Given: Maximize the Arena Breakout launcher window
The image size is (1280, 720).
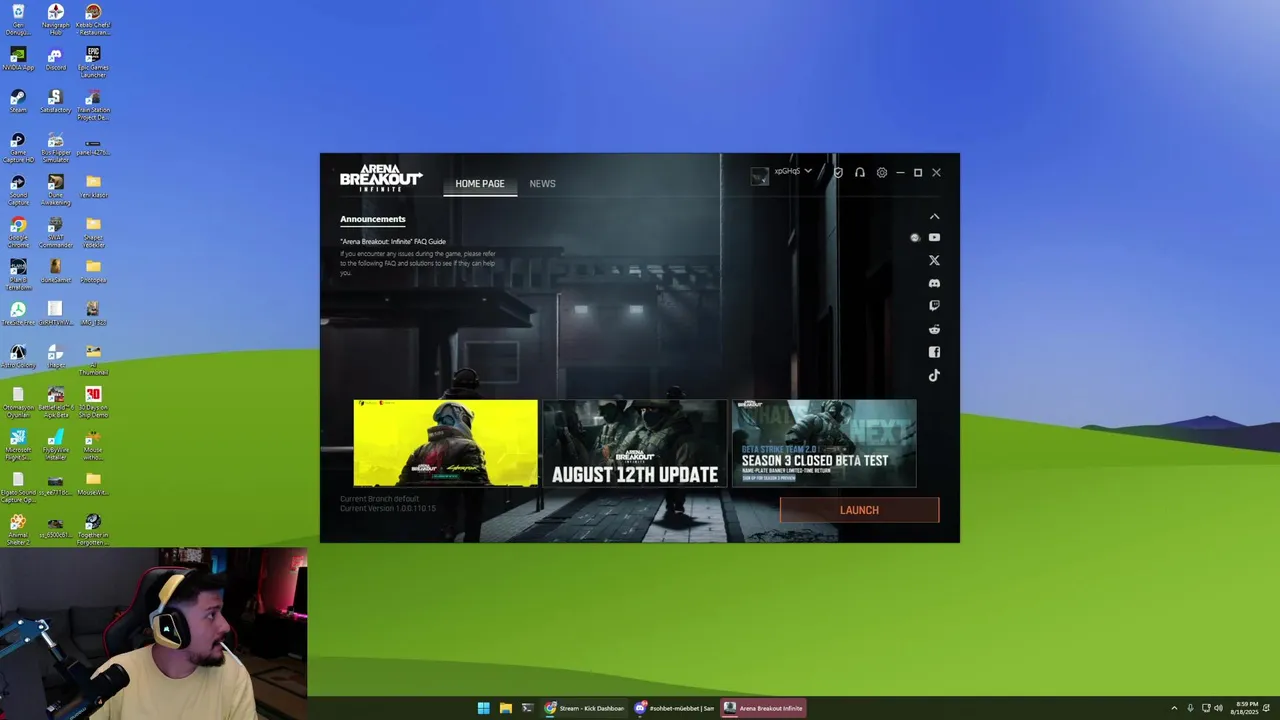Looking at the screenshot, I should pyautogui.click(x=918, y=172).
